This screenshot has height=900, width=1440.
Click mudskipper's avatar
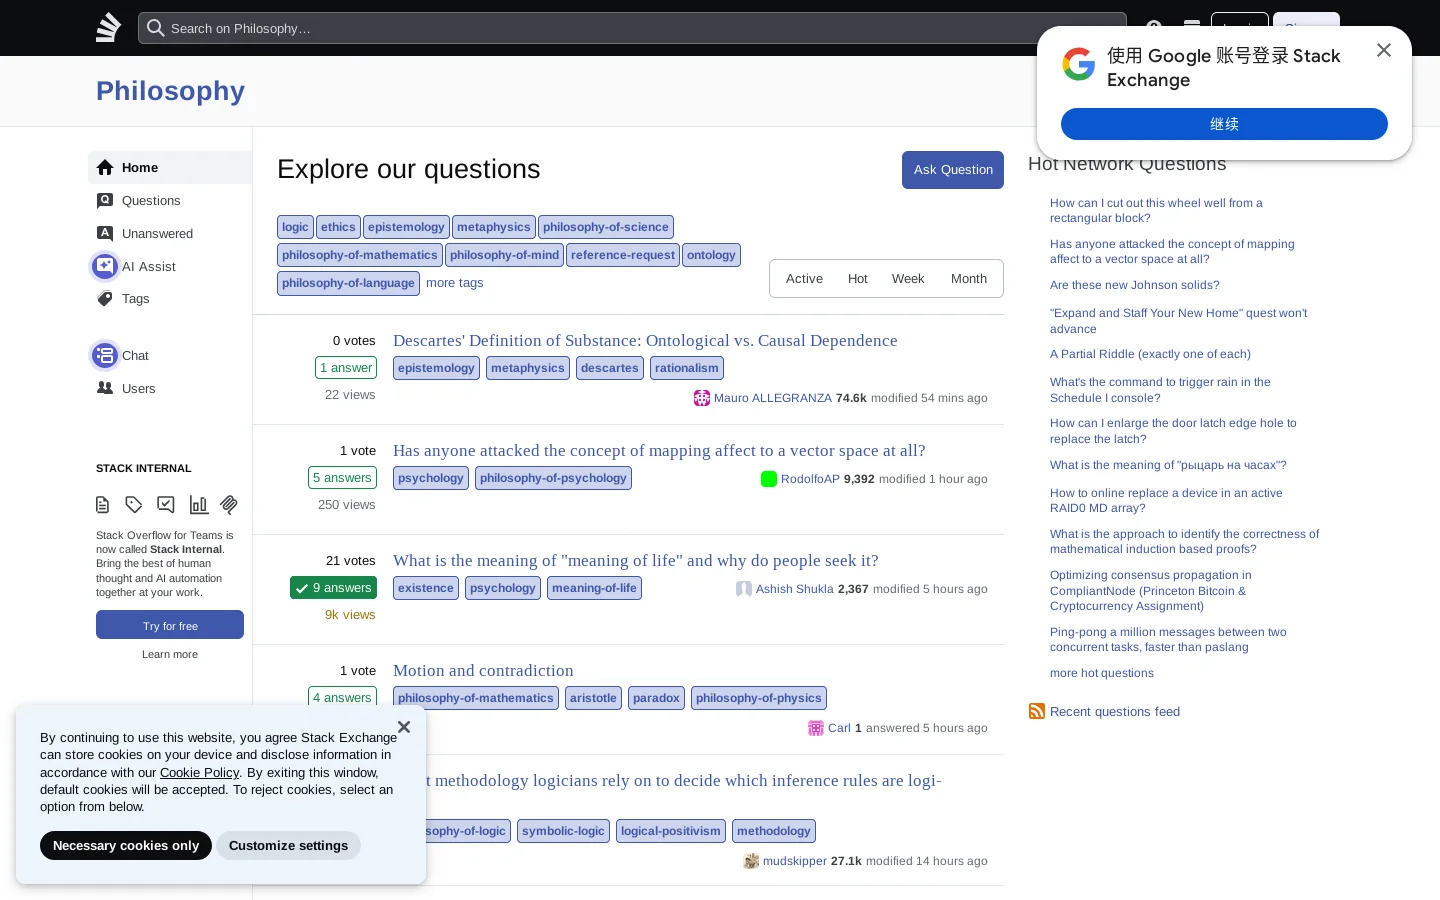click(751, 861)
